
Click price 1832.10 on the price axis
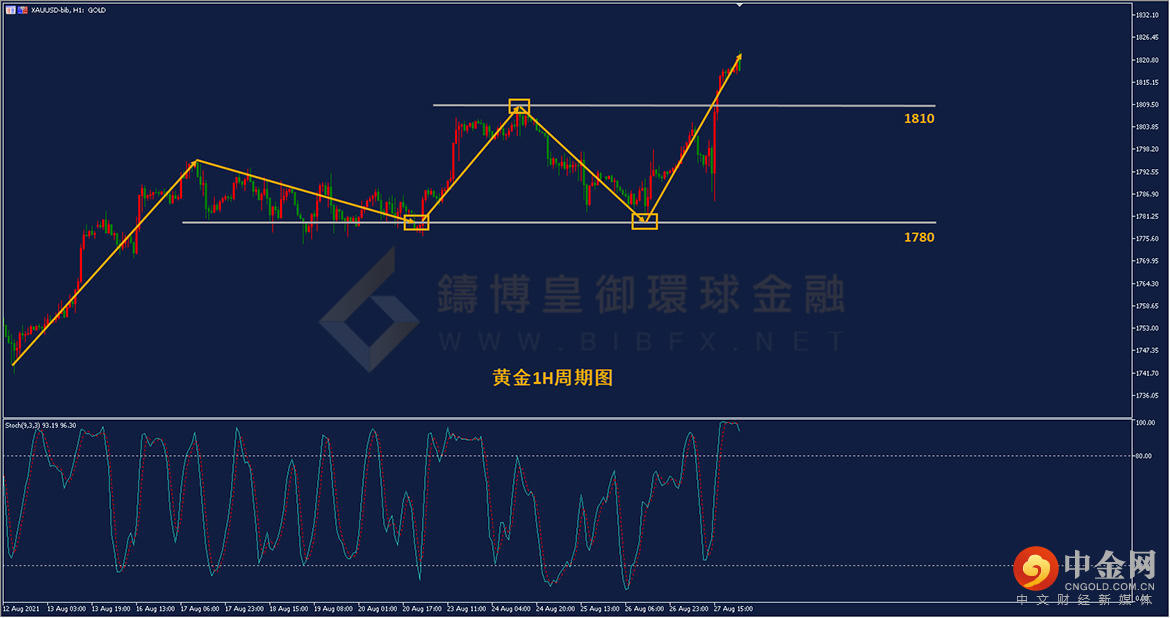(1146, 15)
